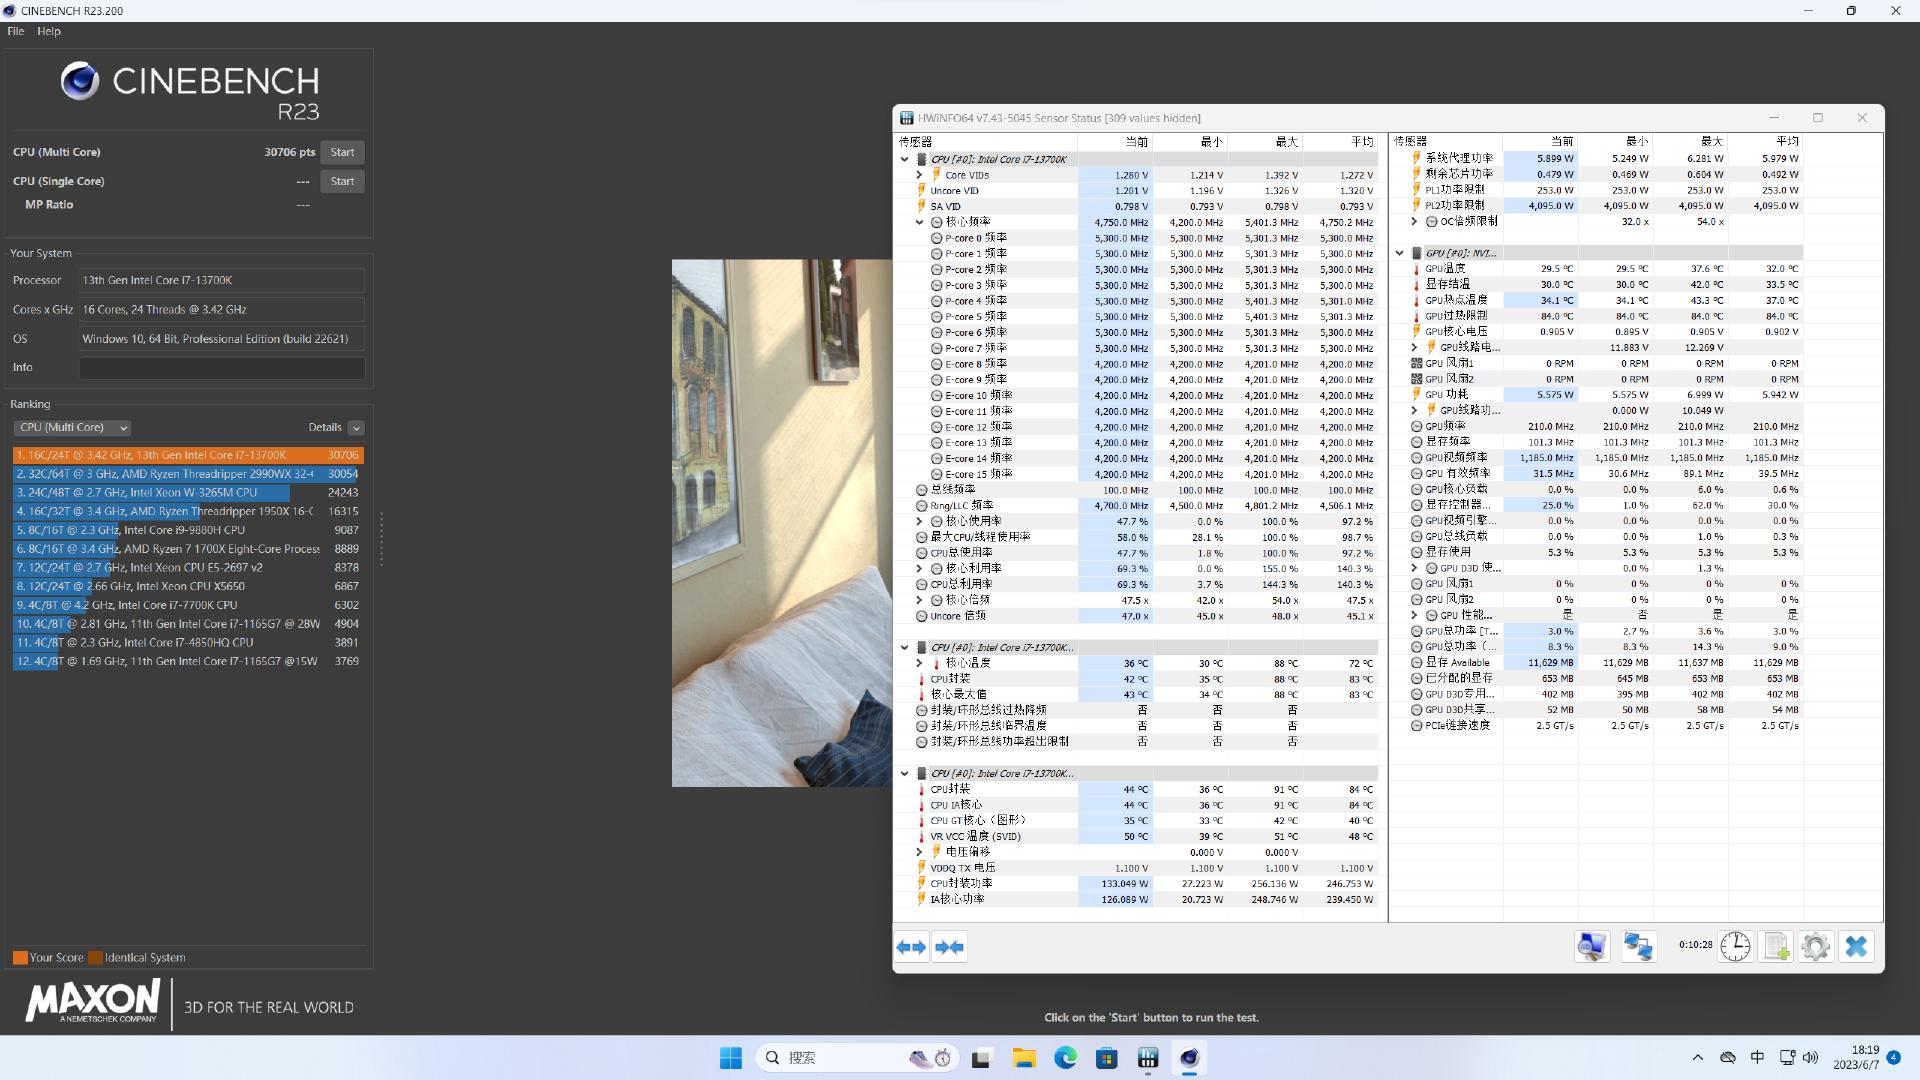Start the CPU Multi Core test

click(x=342, y=152)
